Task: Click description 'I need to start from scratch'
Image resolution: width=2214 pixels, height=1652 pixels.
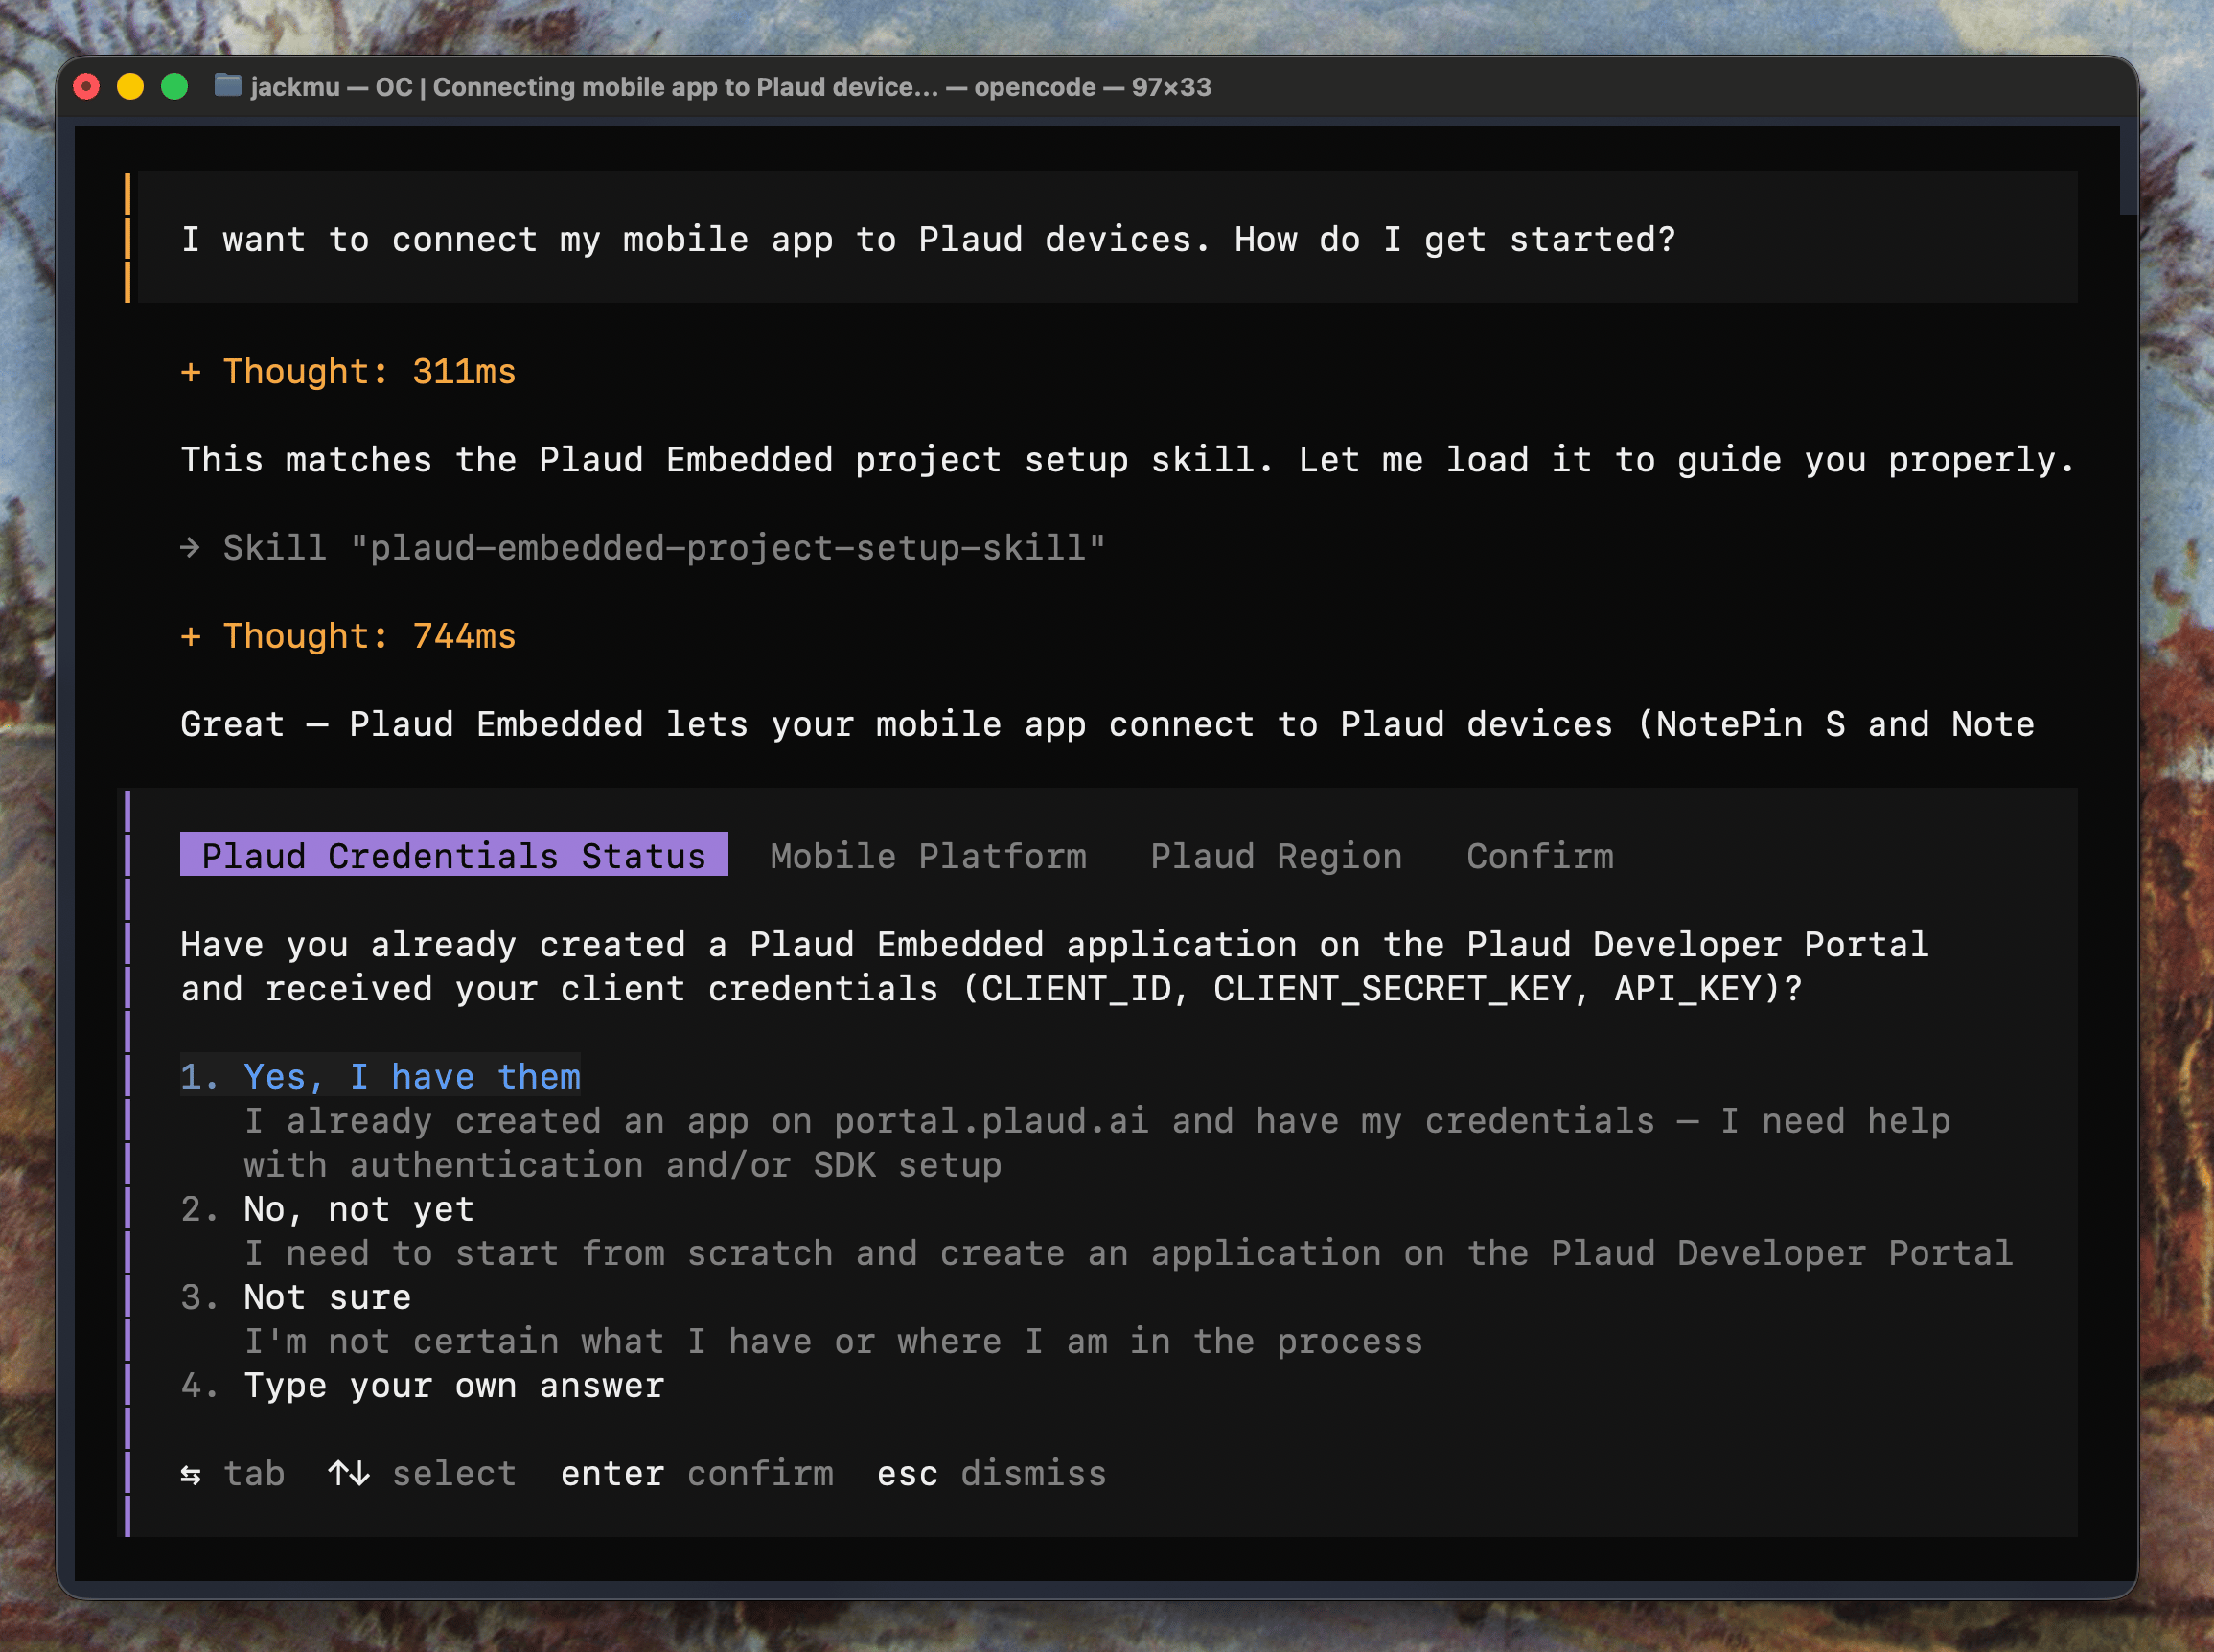Action: click(x=1128, y=1252)
